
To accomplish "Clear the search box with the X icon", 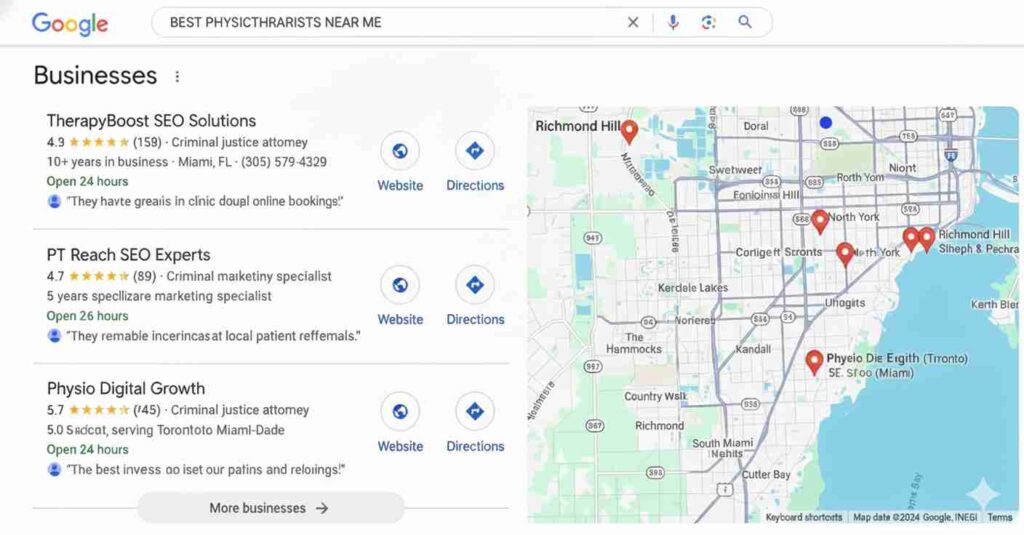I will point(633,22).
